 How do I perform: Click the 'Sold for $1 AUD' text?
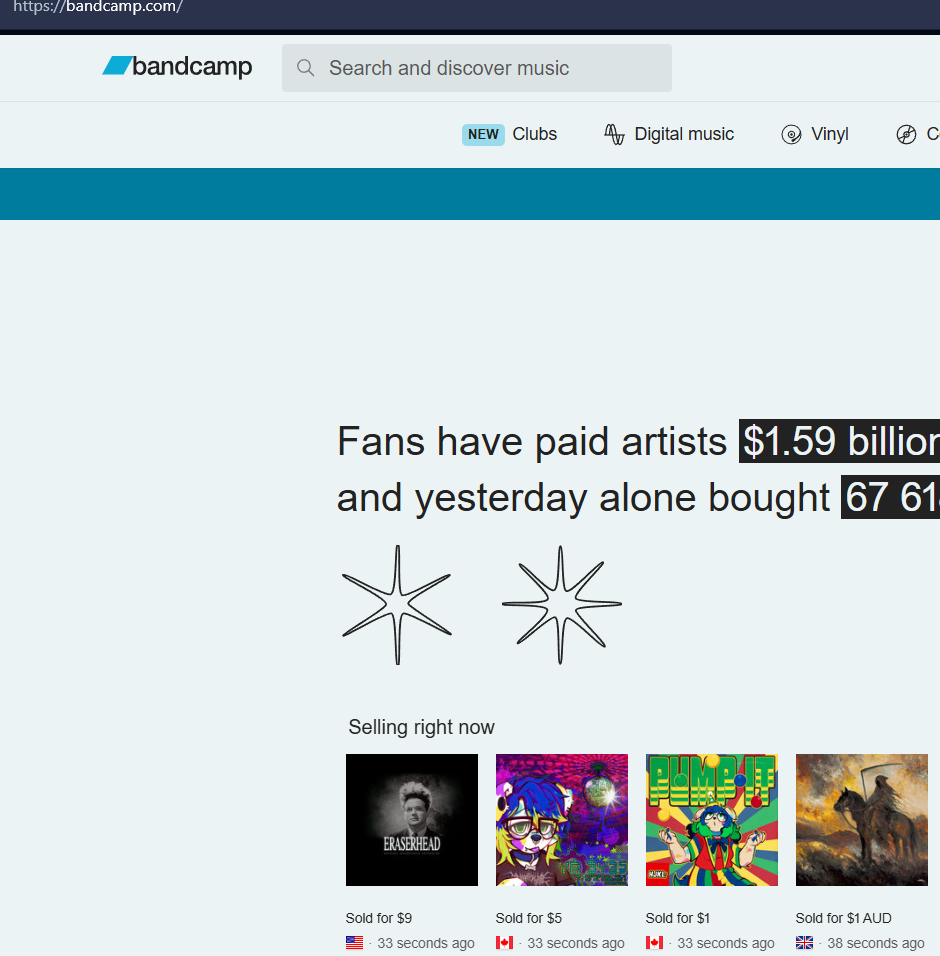click(x=844, y=918)
